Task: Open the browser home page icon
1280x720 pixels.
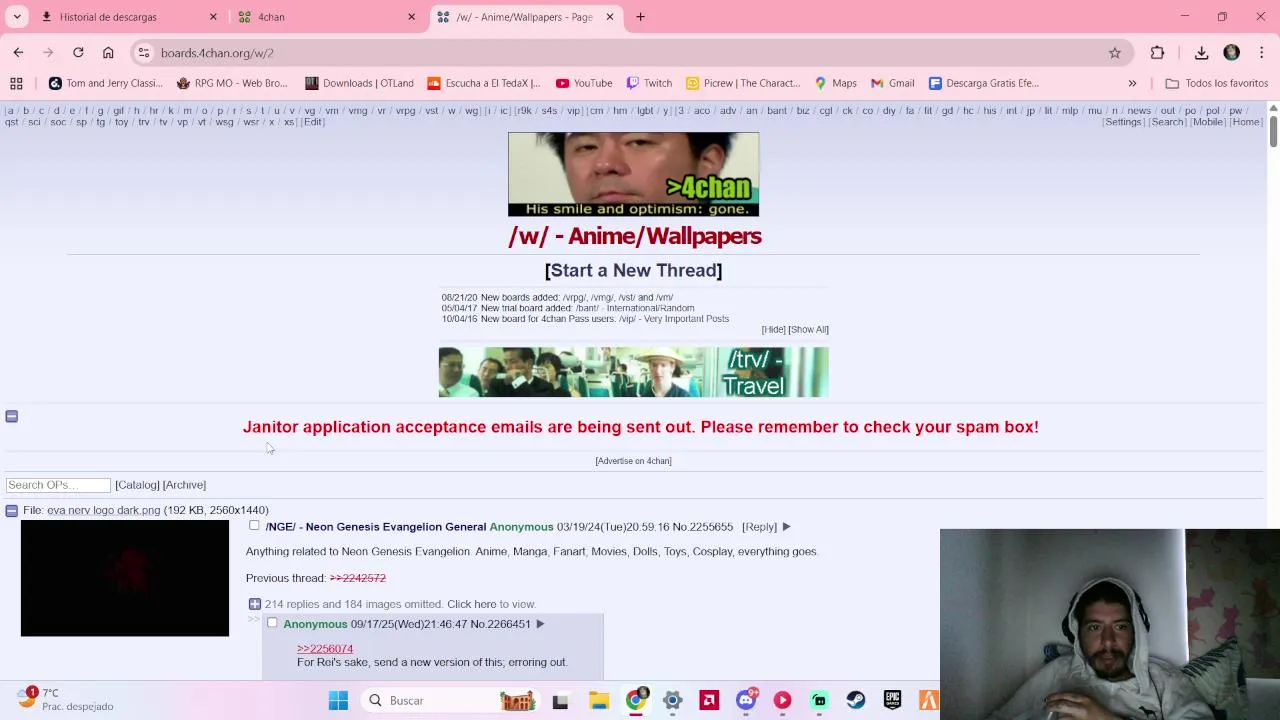Action: 108,53
